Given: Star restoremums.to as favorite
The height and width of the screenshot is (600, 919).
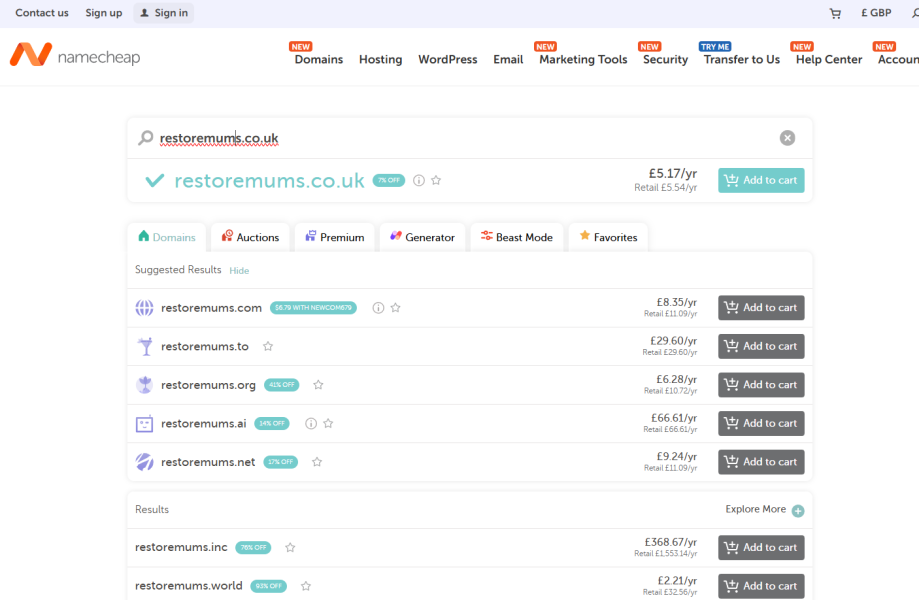Looking at the screenshot, I should [268, 346].
